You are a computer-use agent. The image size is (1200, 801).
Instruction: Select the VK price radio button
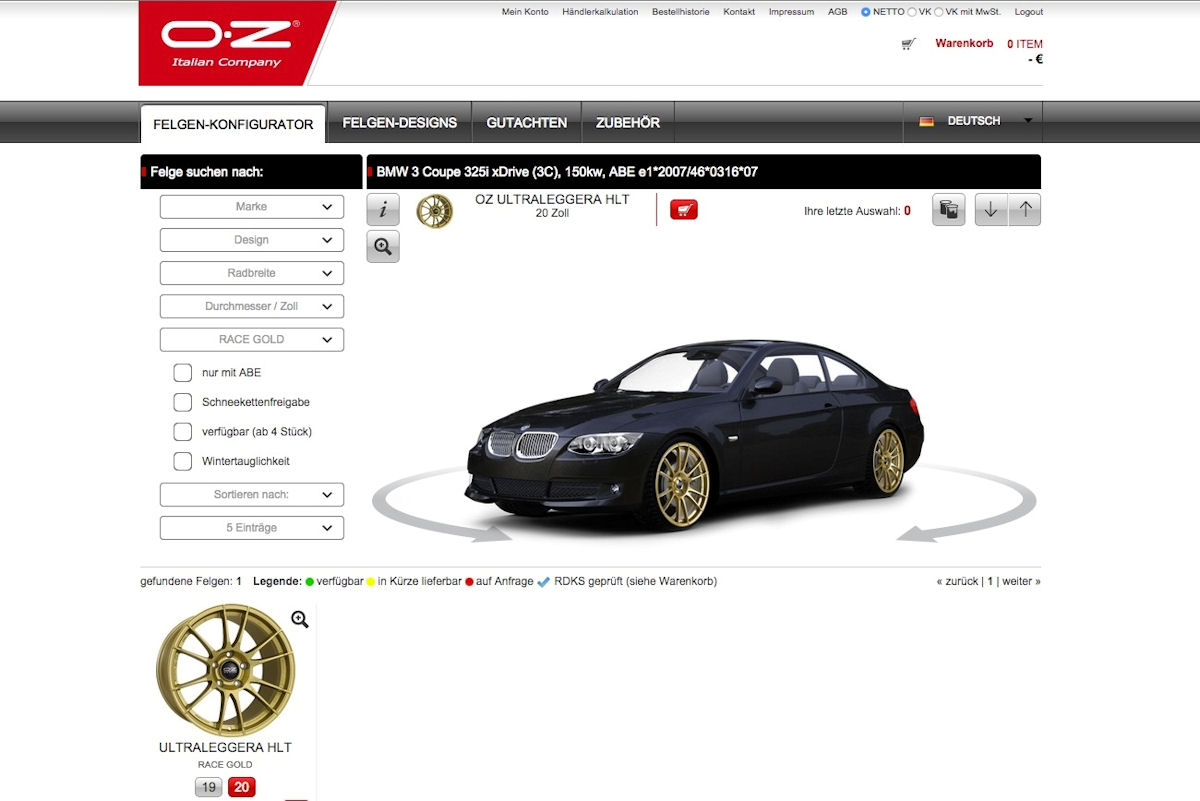point(912,12)
